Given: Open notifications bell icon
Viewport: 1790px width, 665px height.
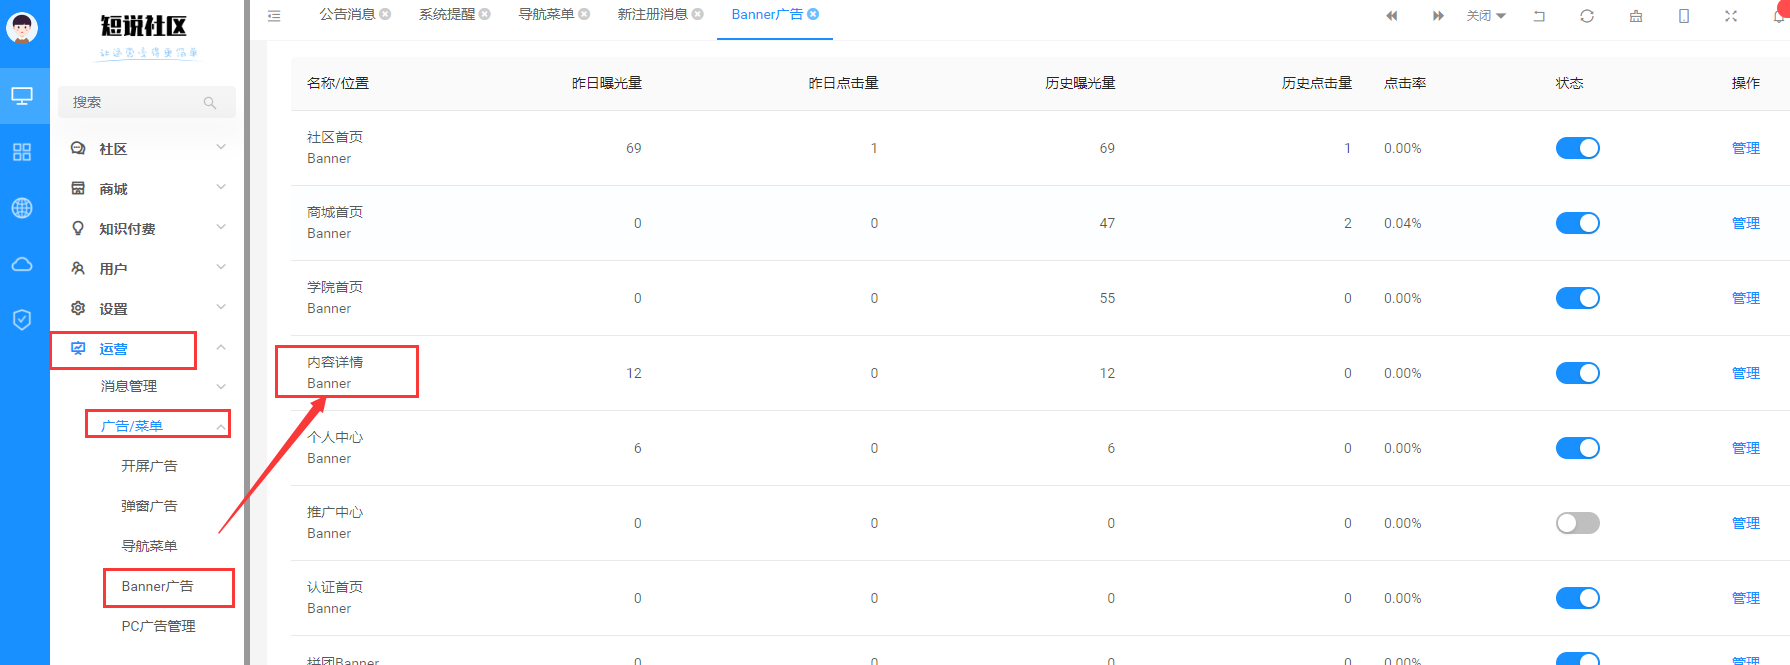Looking at the screenshot, I should point(1780,16).
